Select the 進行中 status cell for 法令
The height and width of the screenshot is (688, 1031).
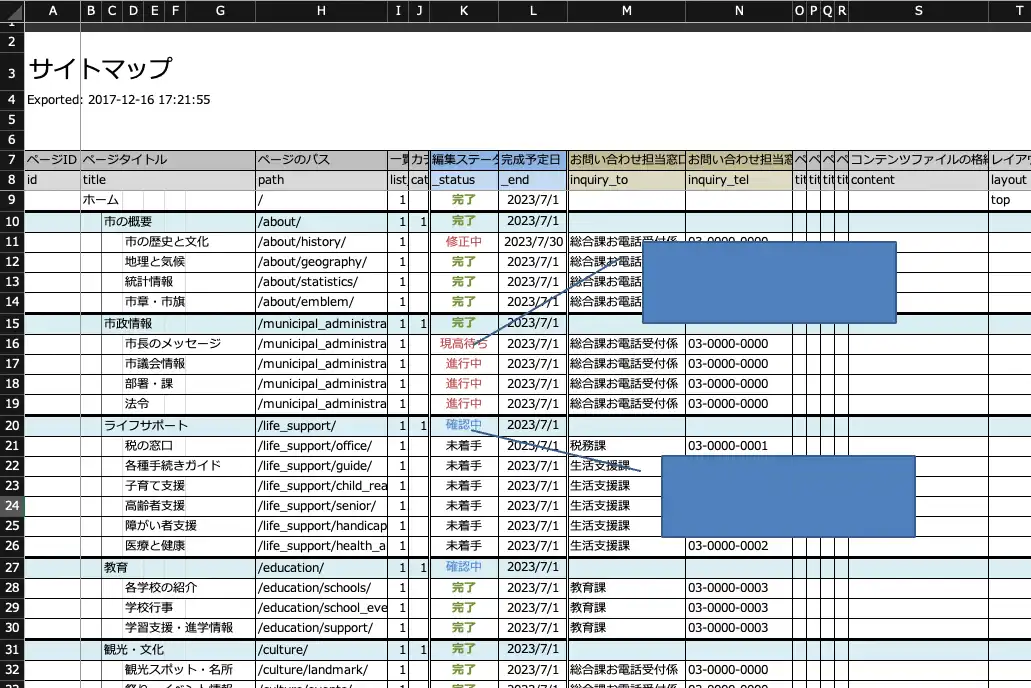click(463, 404)
